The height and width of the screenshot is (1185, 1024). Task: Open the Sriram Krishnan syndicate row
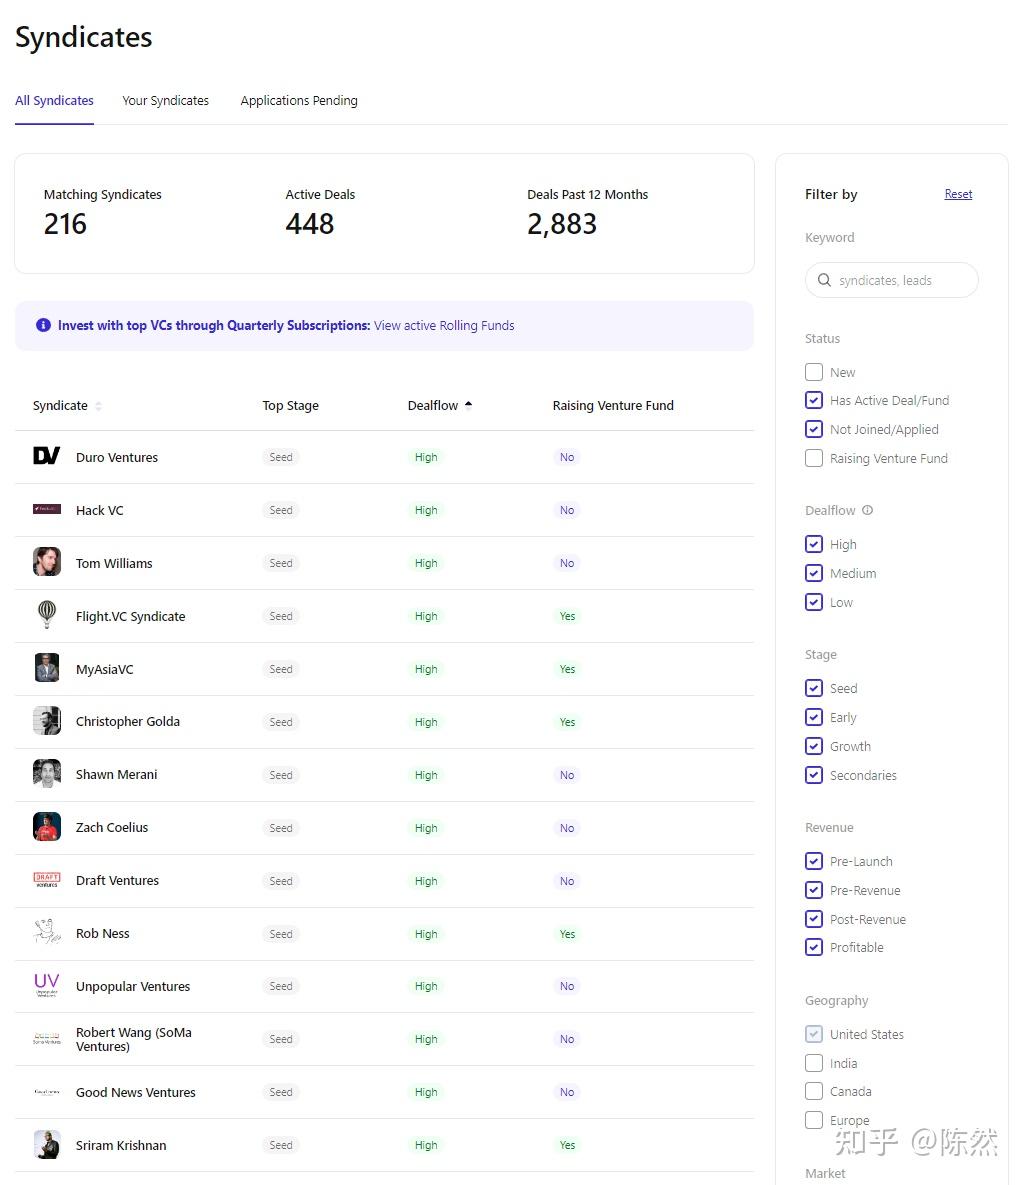click(x=121, y=1145)
